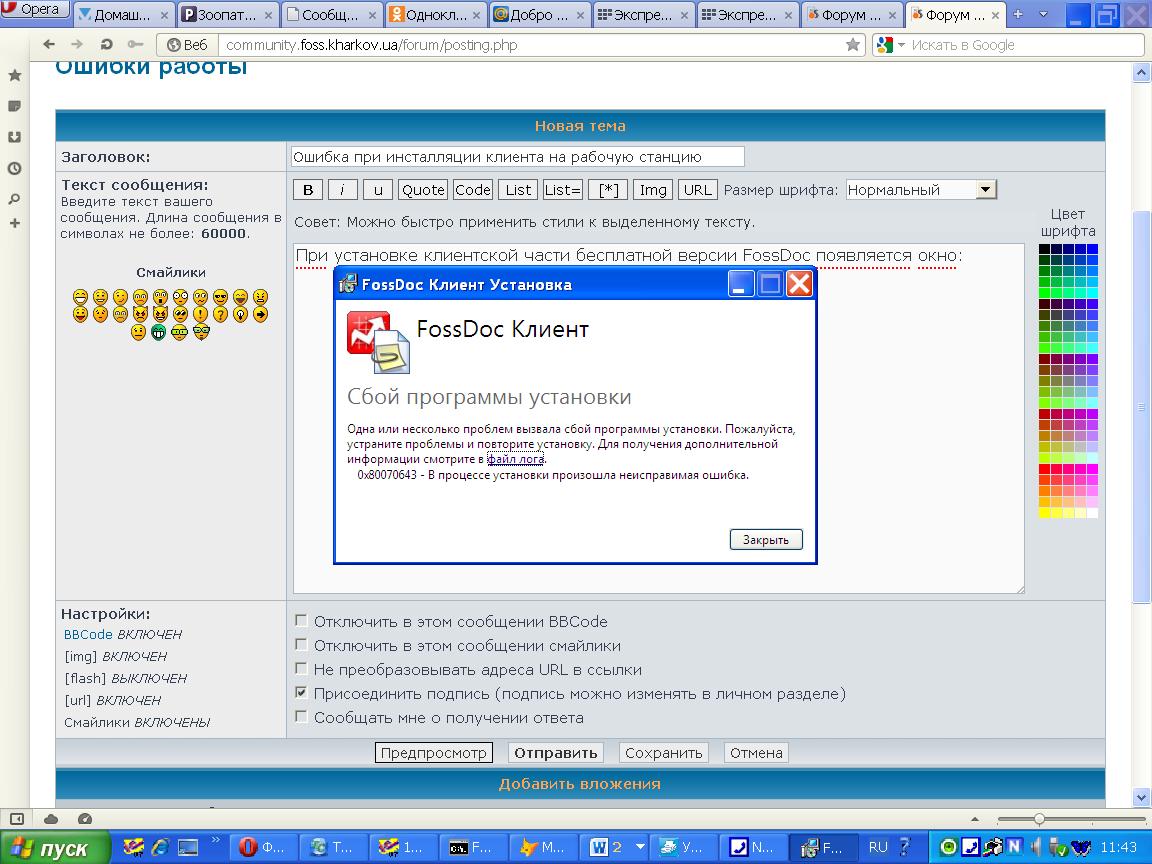Screen dimensions: 1152x864
Task: Open the Google search engine dropdown arrow
Action: coord(901,45)
